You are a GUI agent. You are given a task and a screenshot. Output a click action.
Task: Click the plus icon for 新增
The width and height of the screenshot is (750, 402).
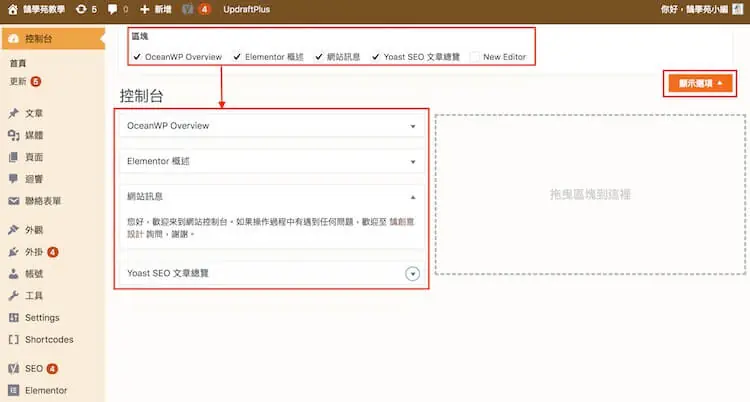pos(144,9)
